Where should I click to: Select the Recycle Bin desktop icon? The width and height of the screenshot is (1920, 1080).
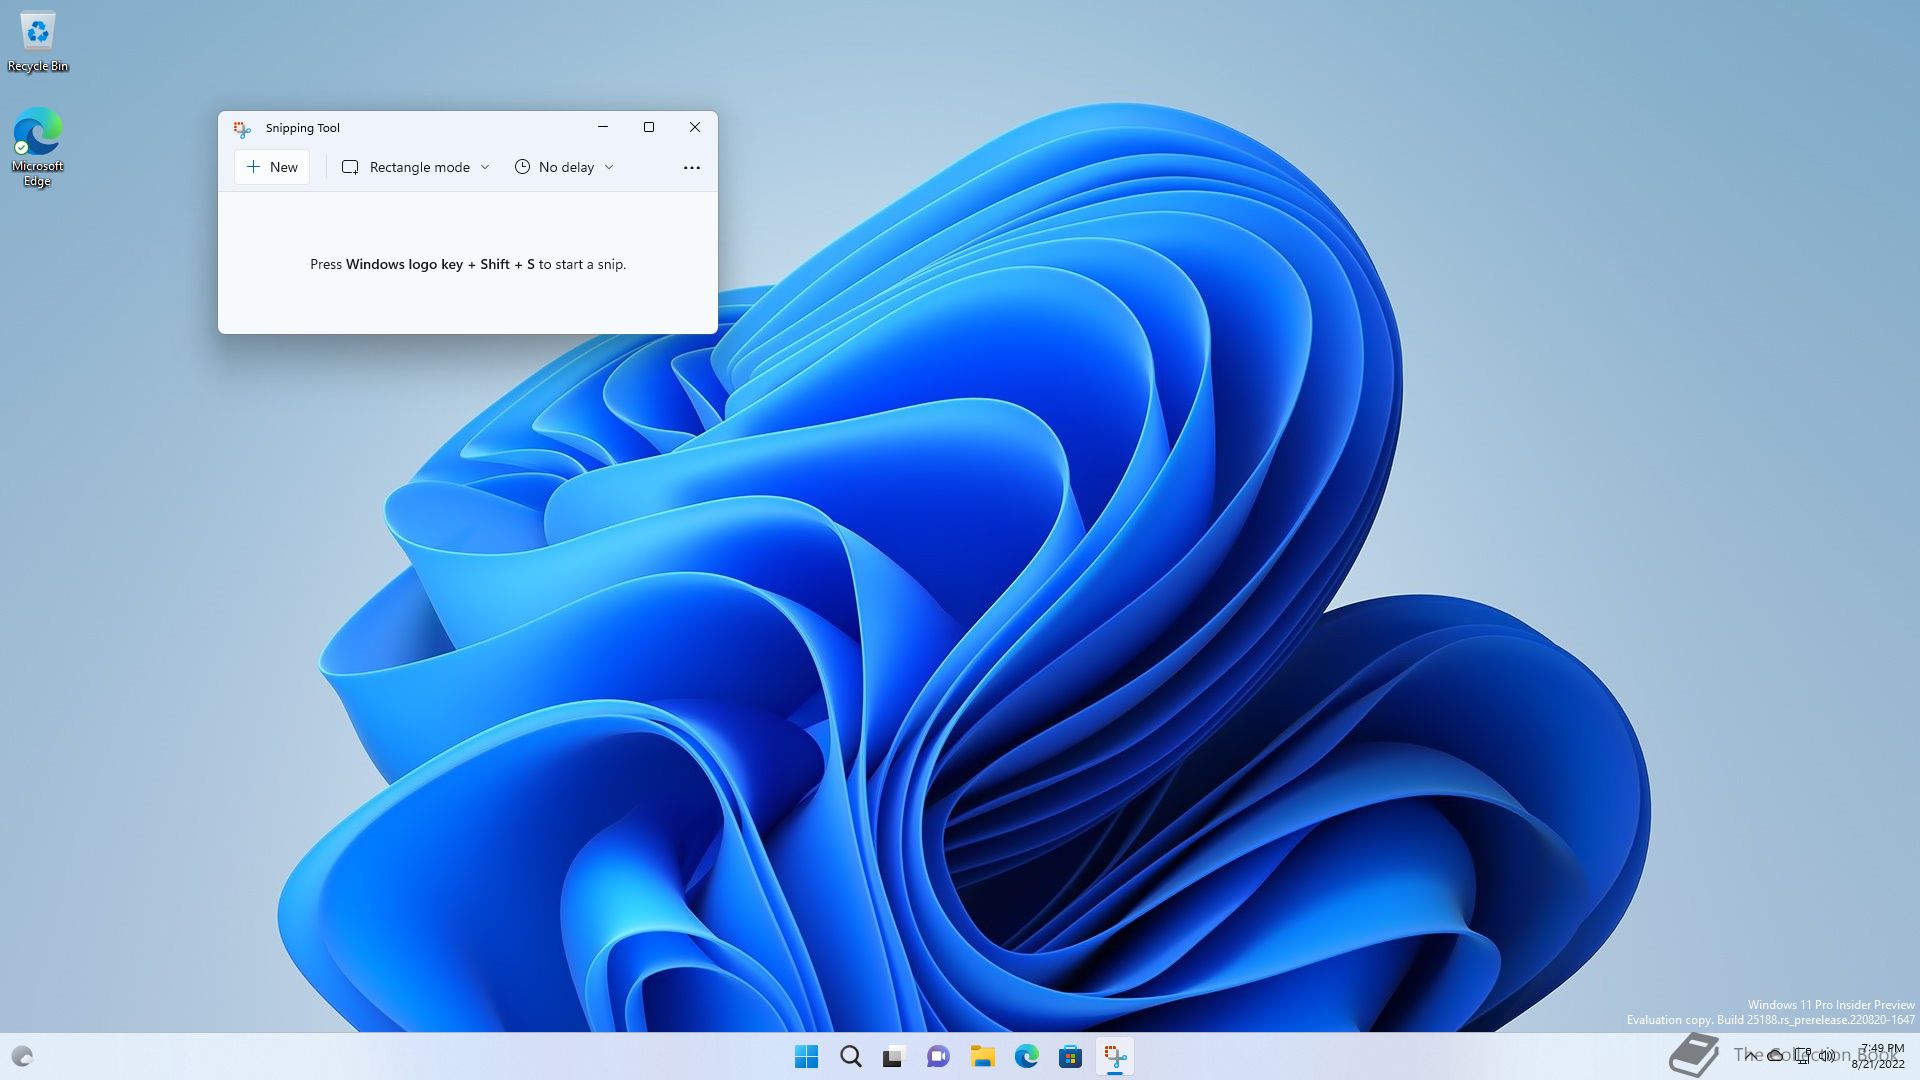(x=38, y=42)
